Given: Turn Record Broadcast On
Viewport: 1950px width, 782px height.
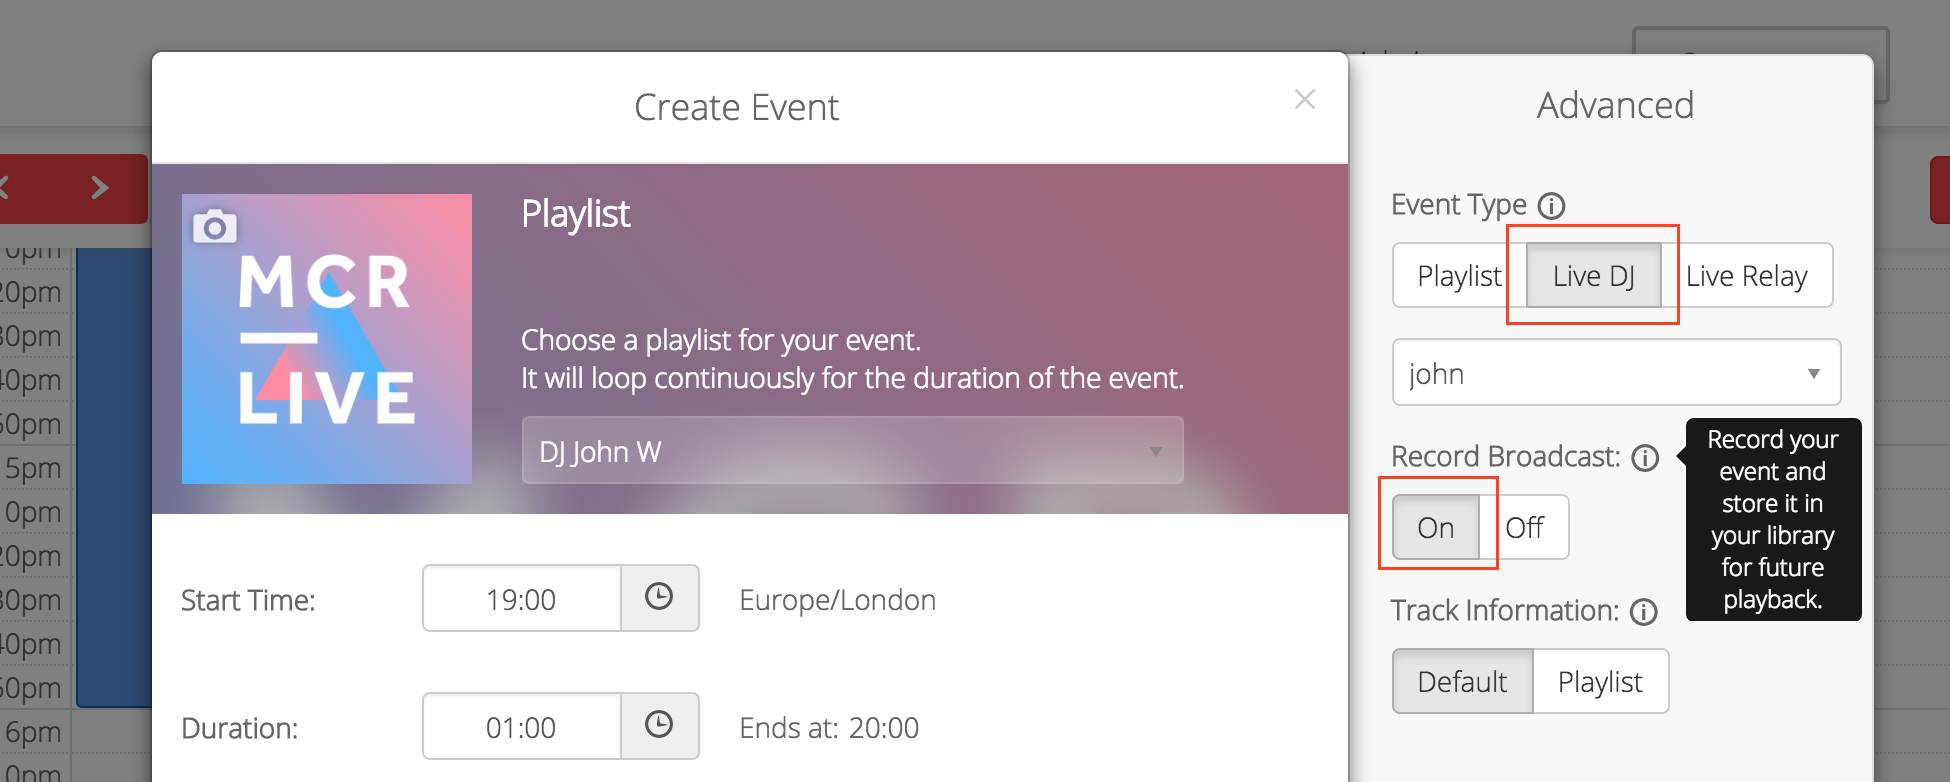Looking at the screenshot, I should tap(1436, 527).
